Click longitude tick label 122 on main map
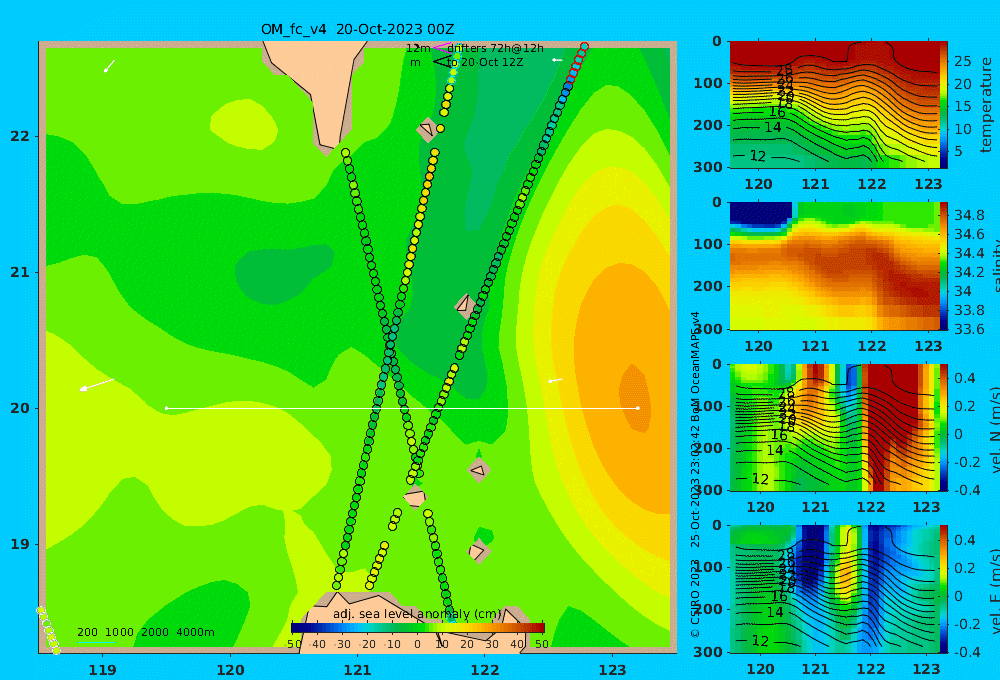Screen dimensions: 1000x680 click(485, 670)
